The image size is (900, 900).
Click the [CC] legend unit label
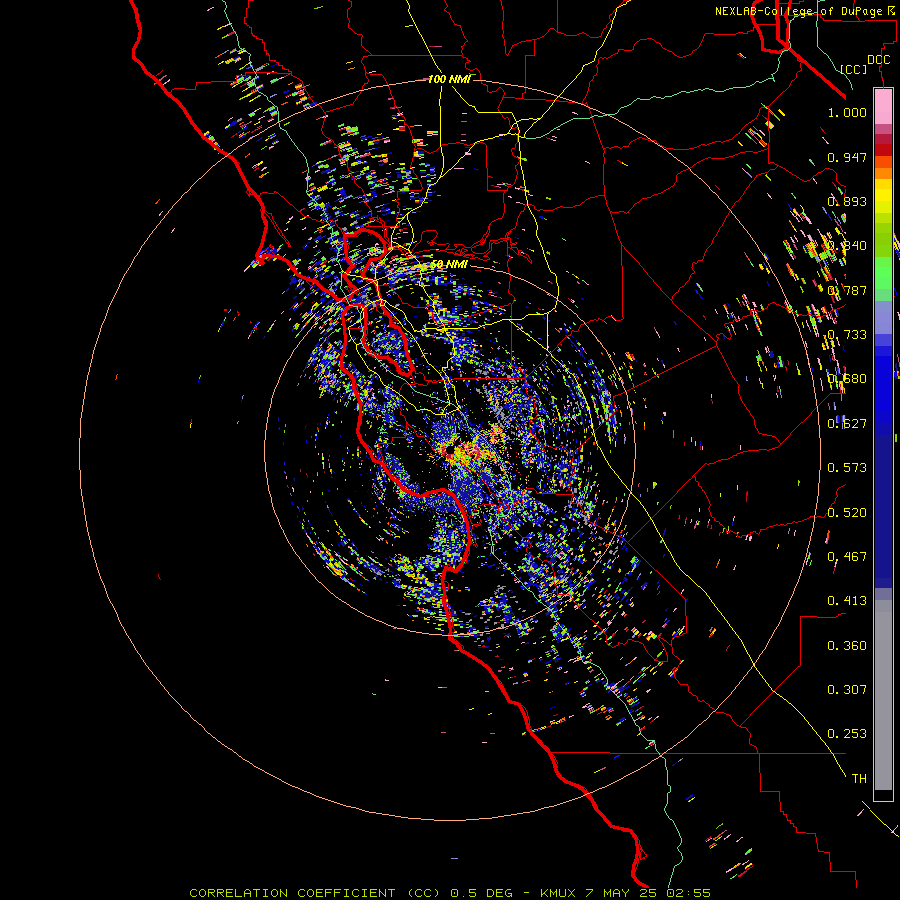(854, 69)
